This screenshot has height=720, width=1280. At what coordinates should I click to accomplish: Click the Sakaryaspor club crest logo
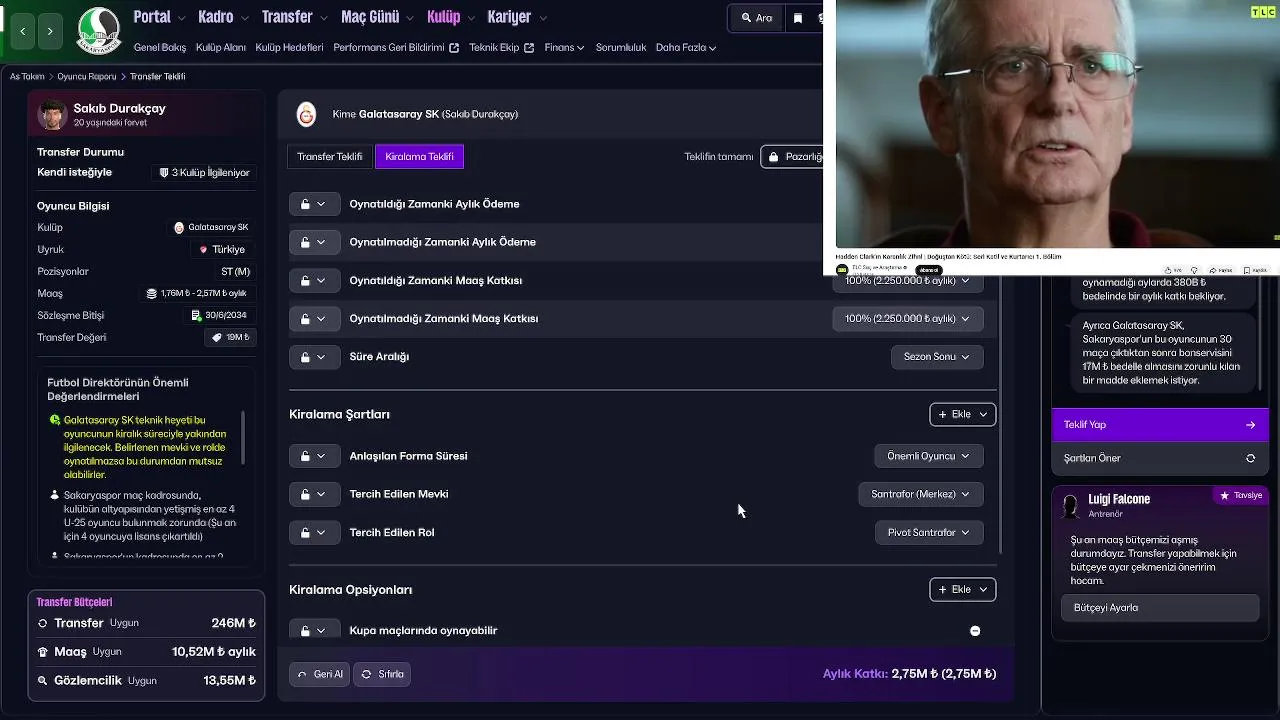(98, 31)
